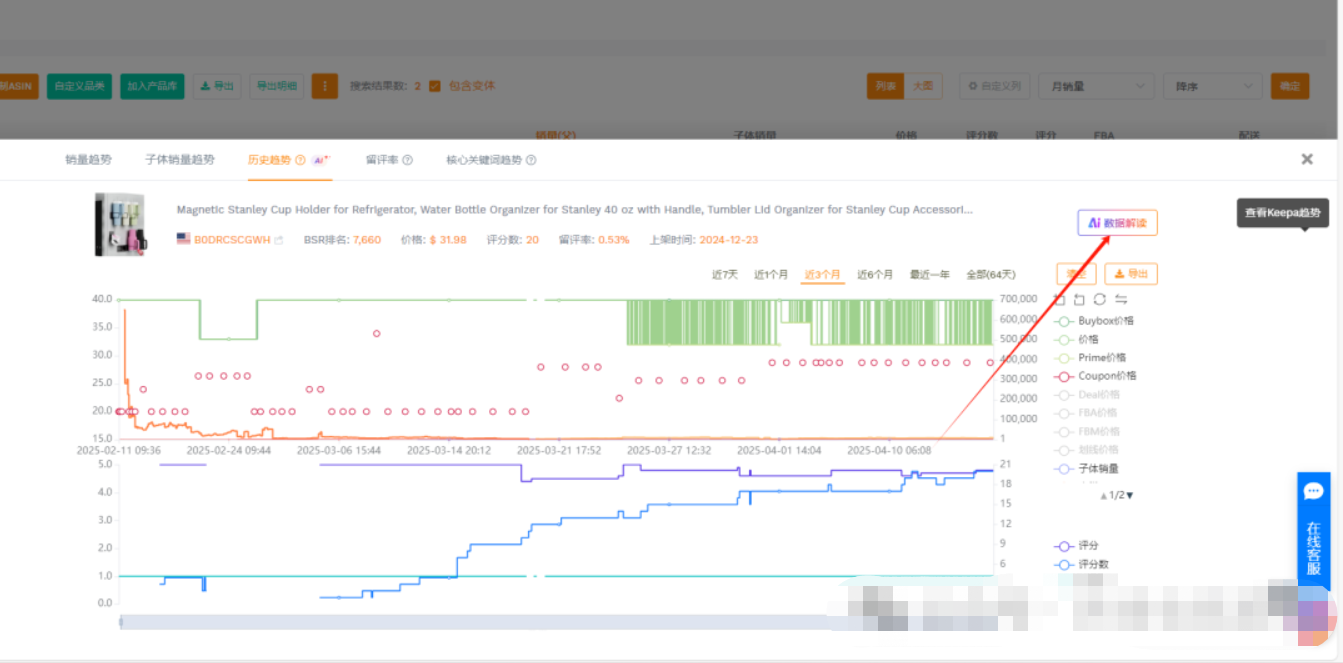This screenshot has height=663, width=1343.
Task: Click the US flag icon
Action: click(x=183, y=239)
